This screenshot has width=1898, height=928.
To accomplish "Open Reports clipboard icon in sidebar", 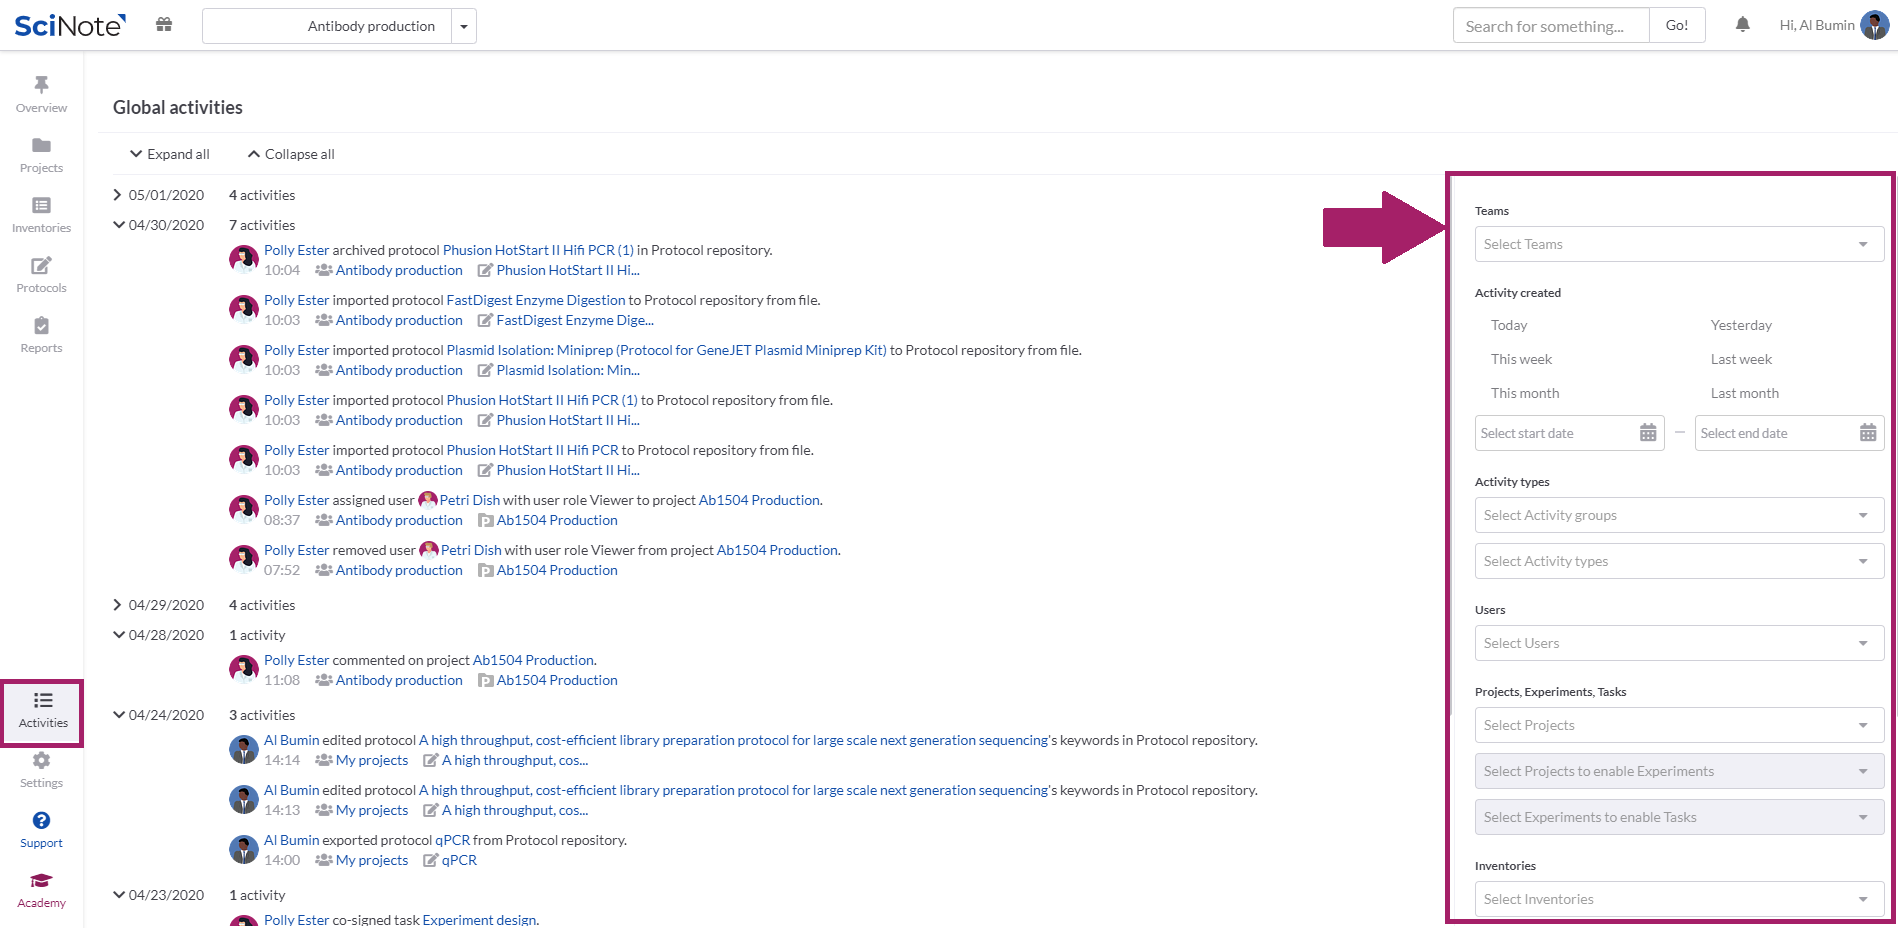I will 41,325.
